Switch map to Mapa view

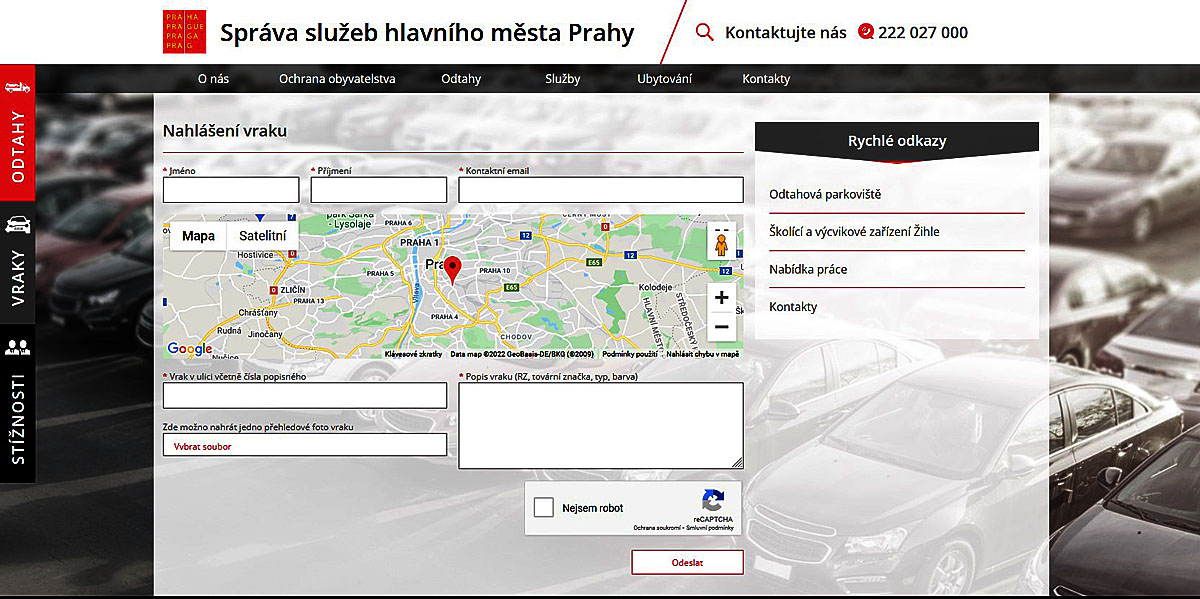coord(198,236)
